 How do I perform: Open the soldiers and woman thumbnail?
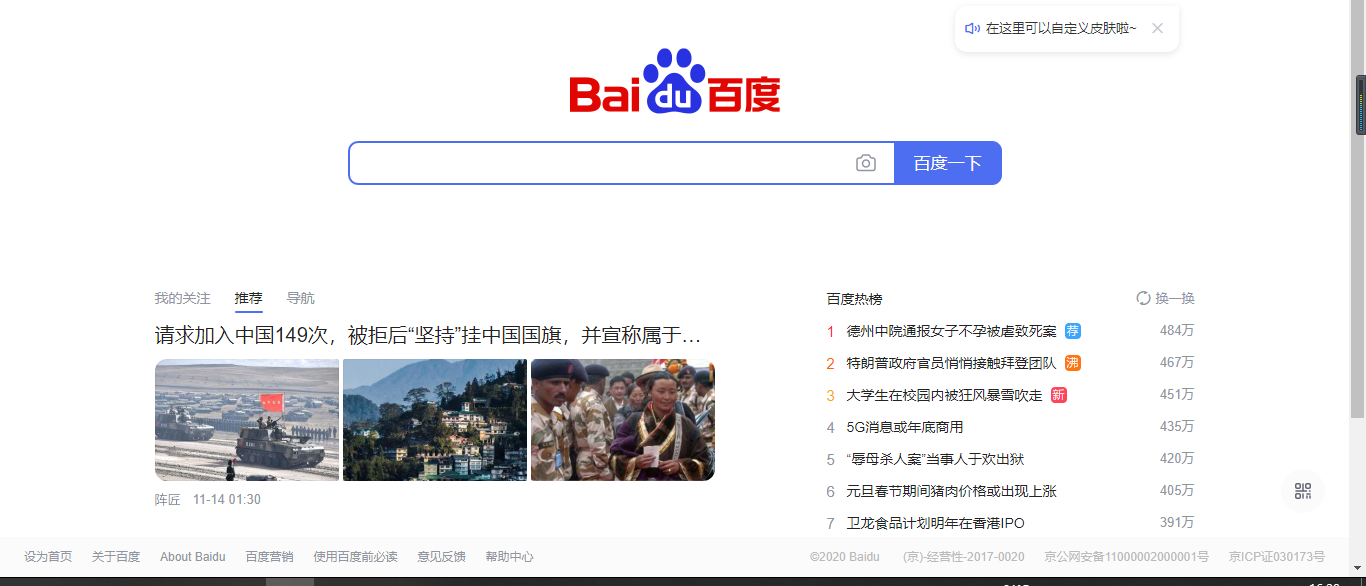623,420
